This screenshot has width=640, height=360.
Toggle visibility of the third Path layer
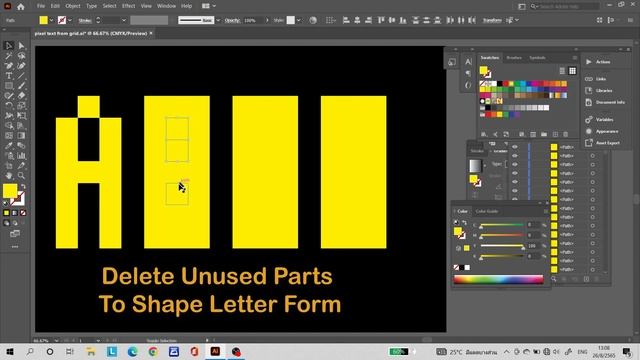[x=515, y=164]
